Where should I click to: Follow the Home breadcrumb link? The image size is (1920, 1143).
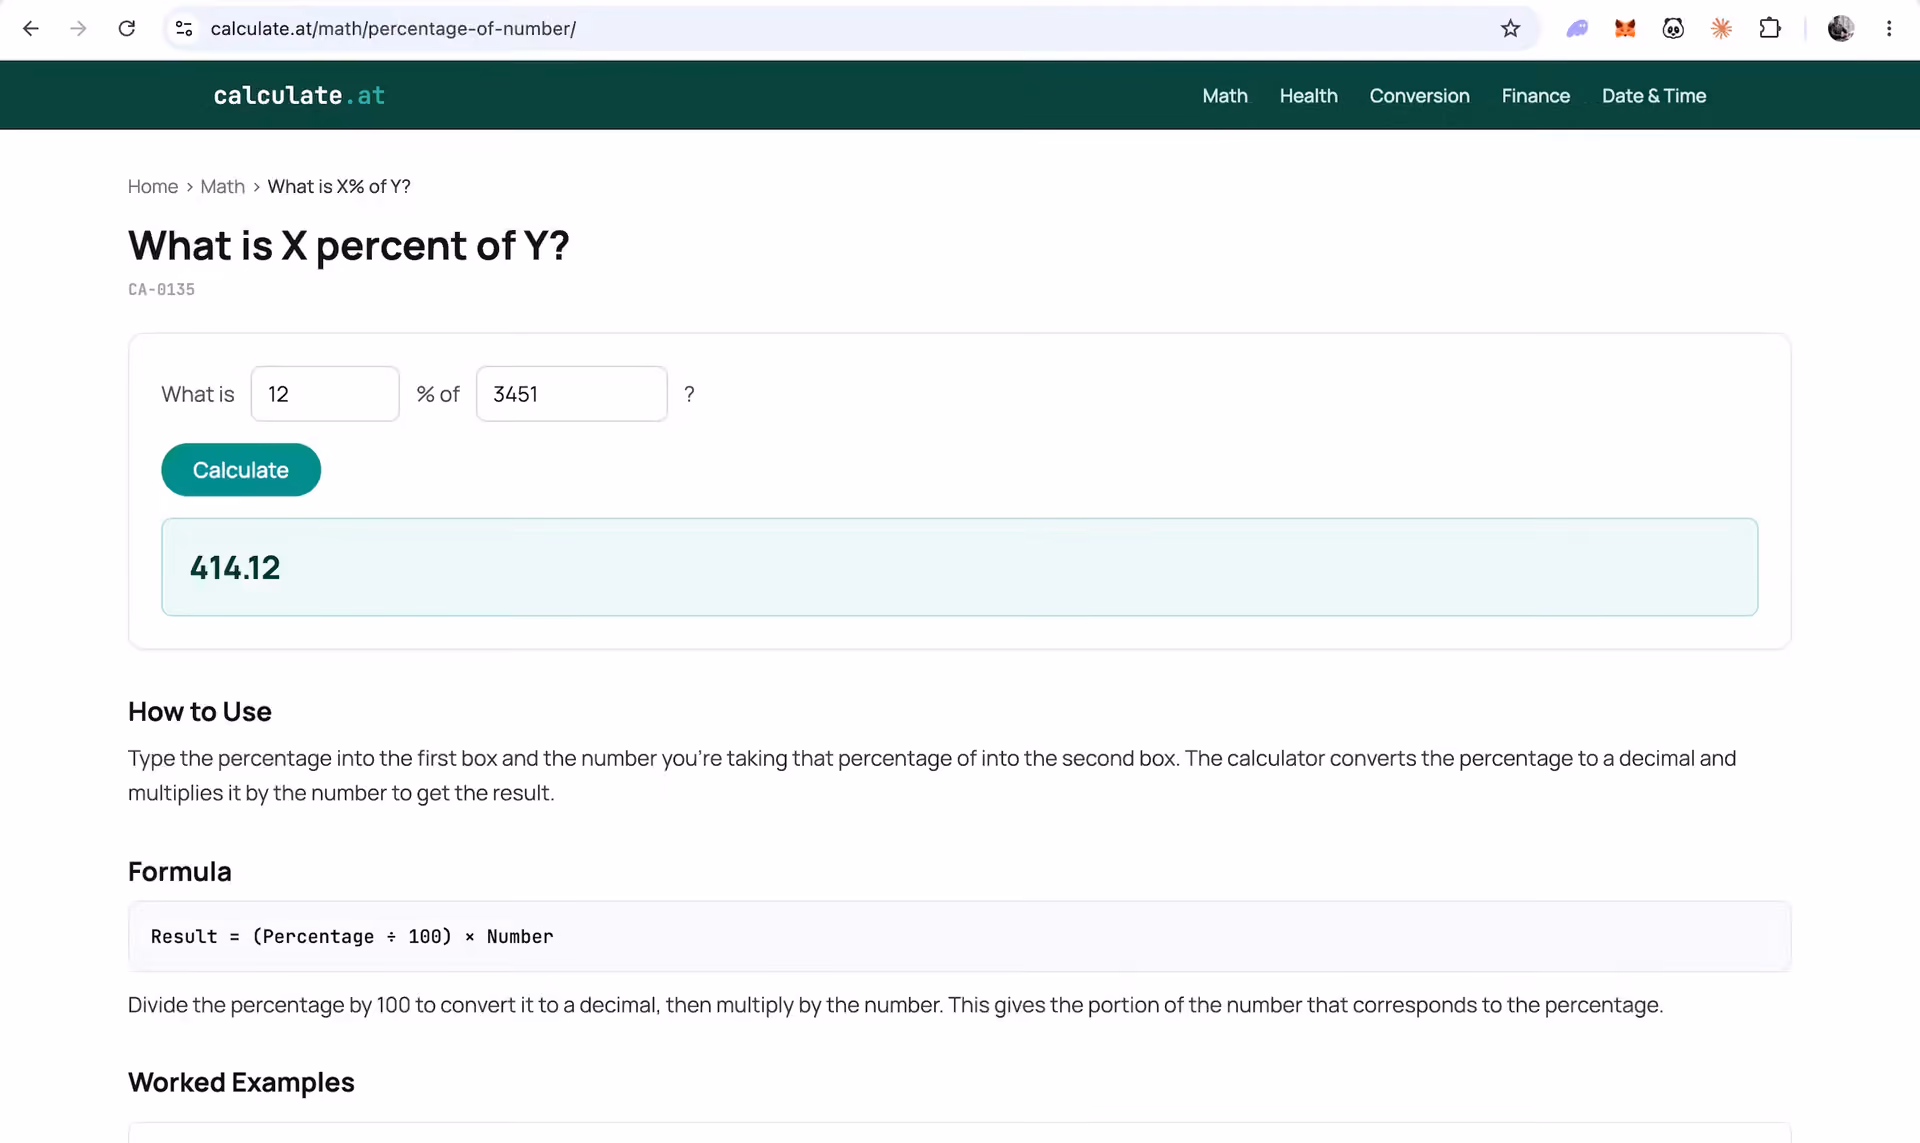click(153, 187)
